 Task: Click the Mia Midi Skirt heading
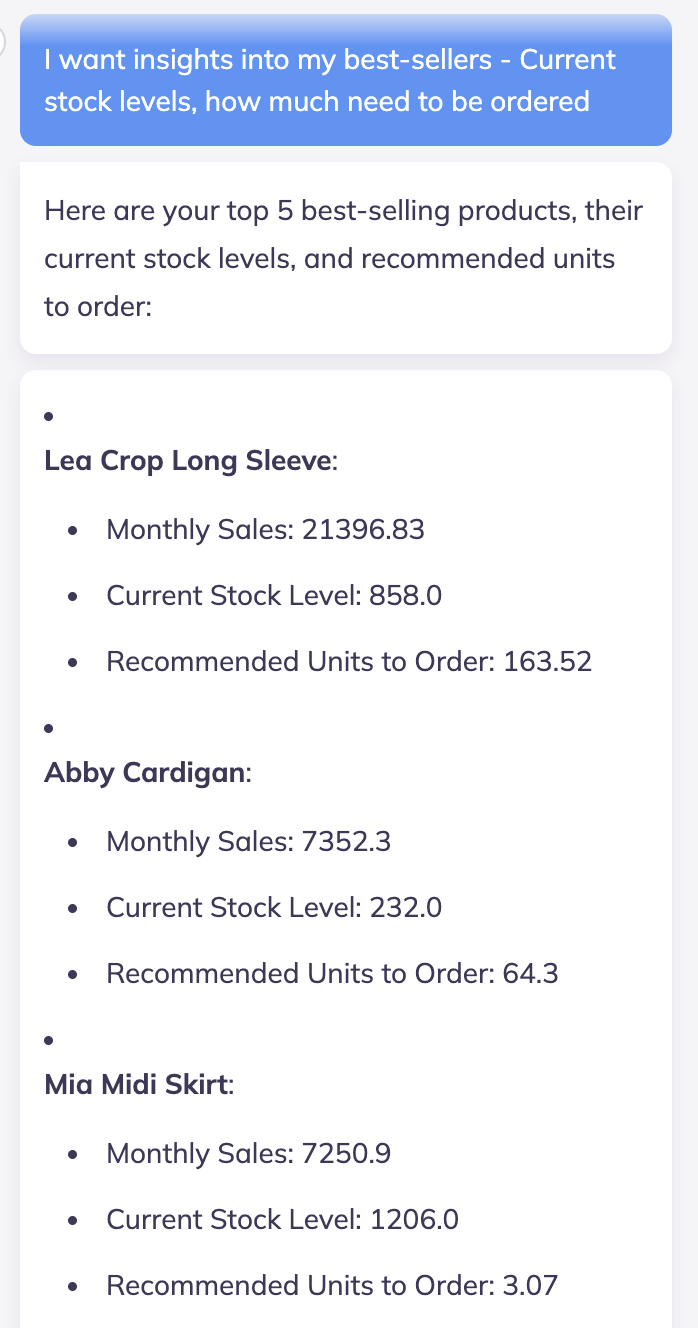point(136,1085)
